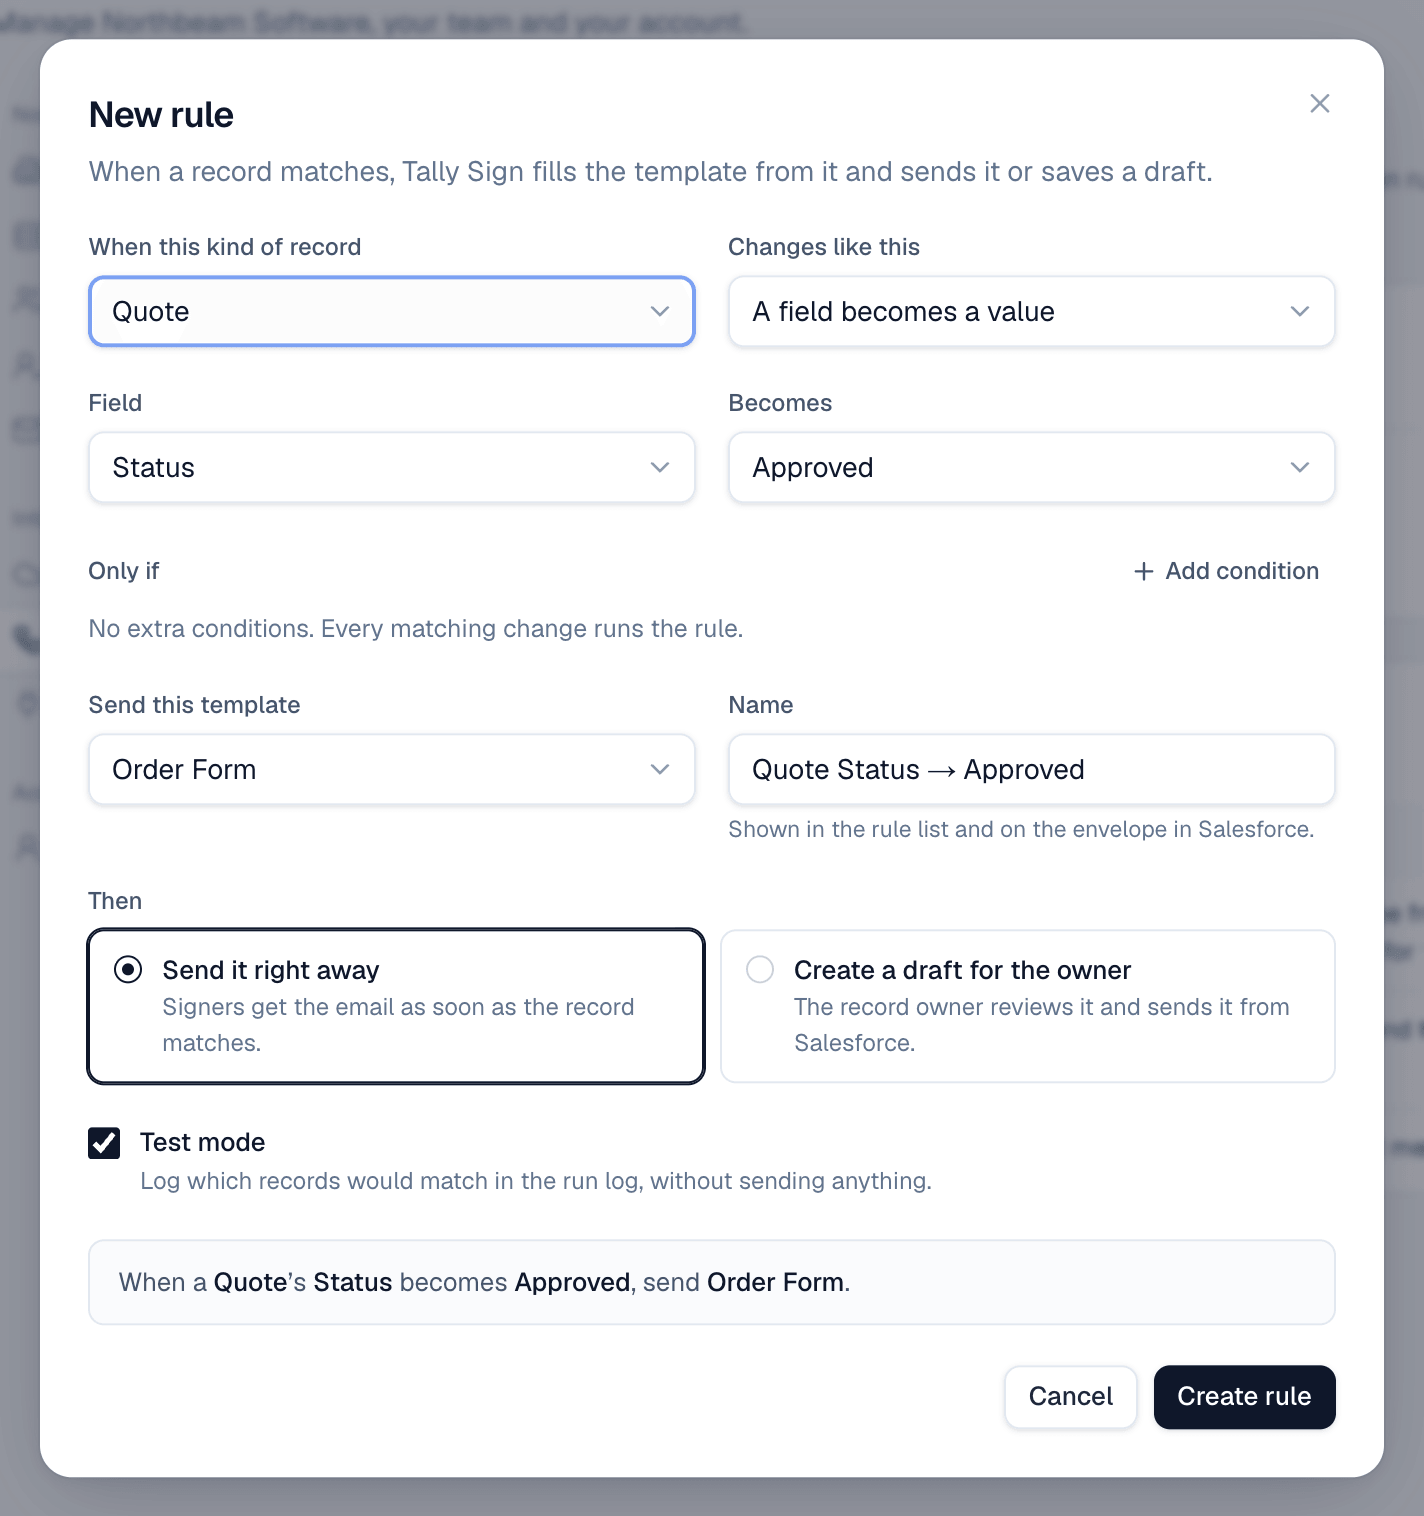This screenshot has width=1424, height=1516.
Task: Choose 'Create a draft for the owner' option
Action: 1027,1006
